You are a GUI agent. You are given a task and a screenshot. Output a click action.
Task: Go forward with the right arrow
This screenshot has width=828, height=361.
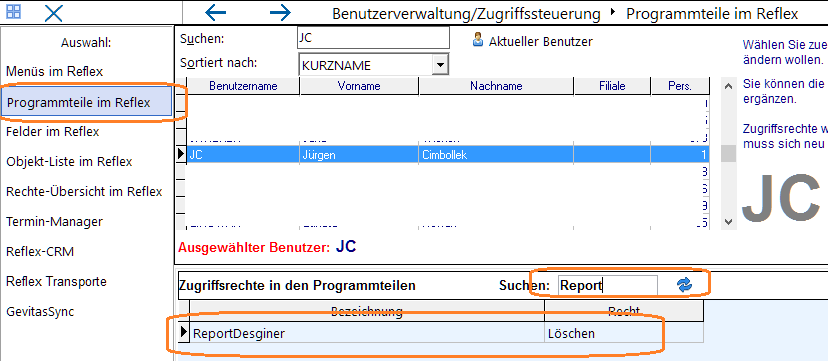280,13
